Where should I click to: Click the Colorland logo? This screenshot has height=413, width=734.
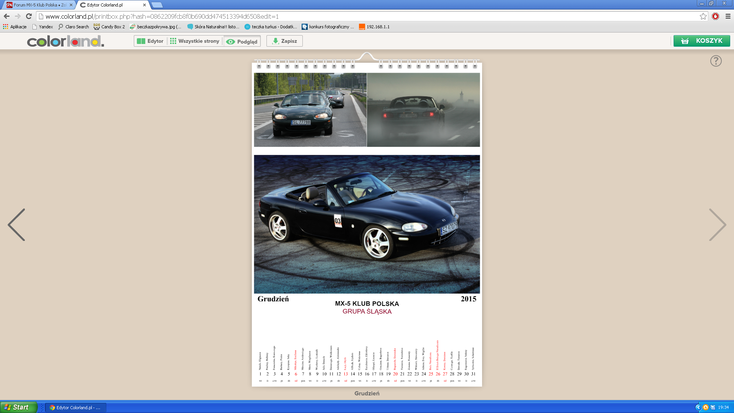coord(65,41)
